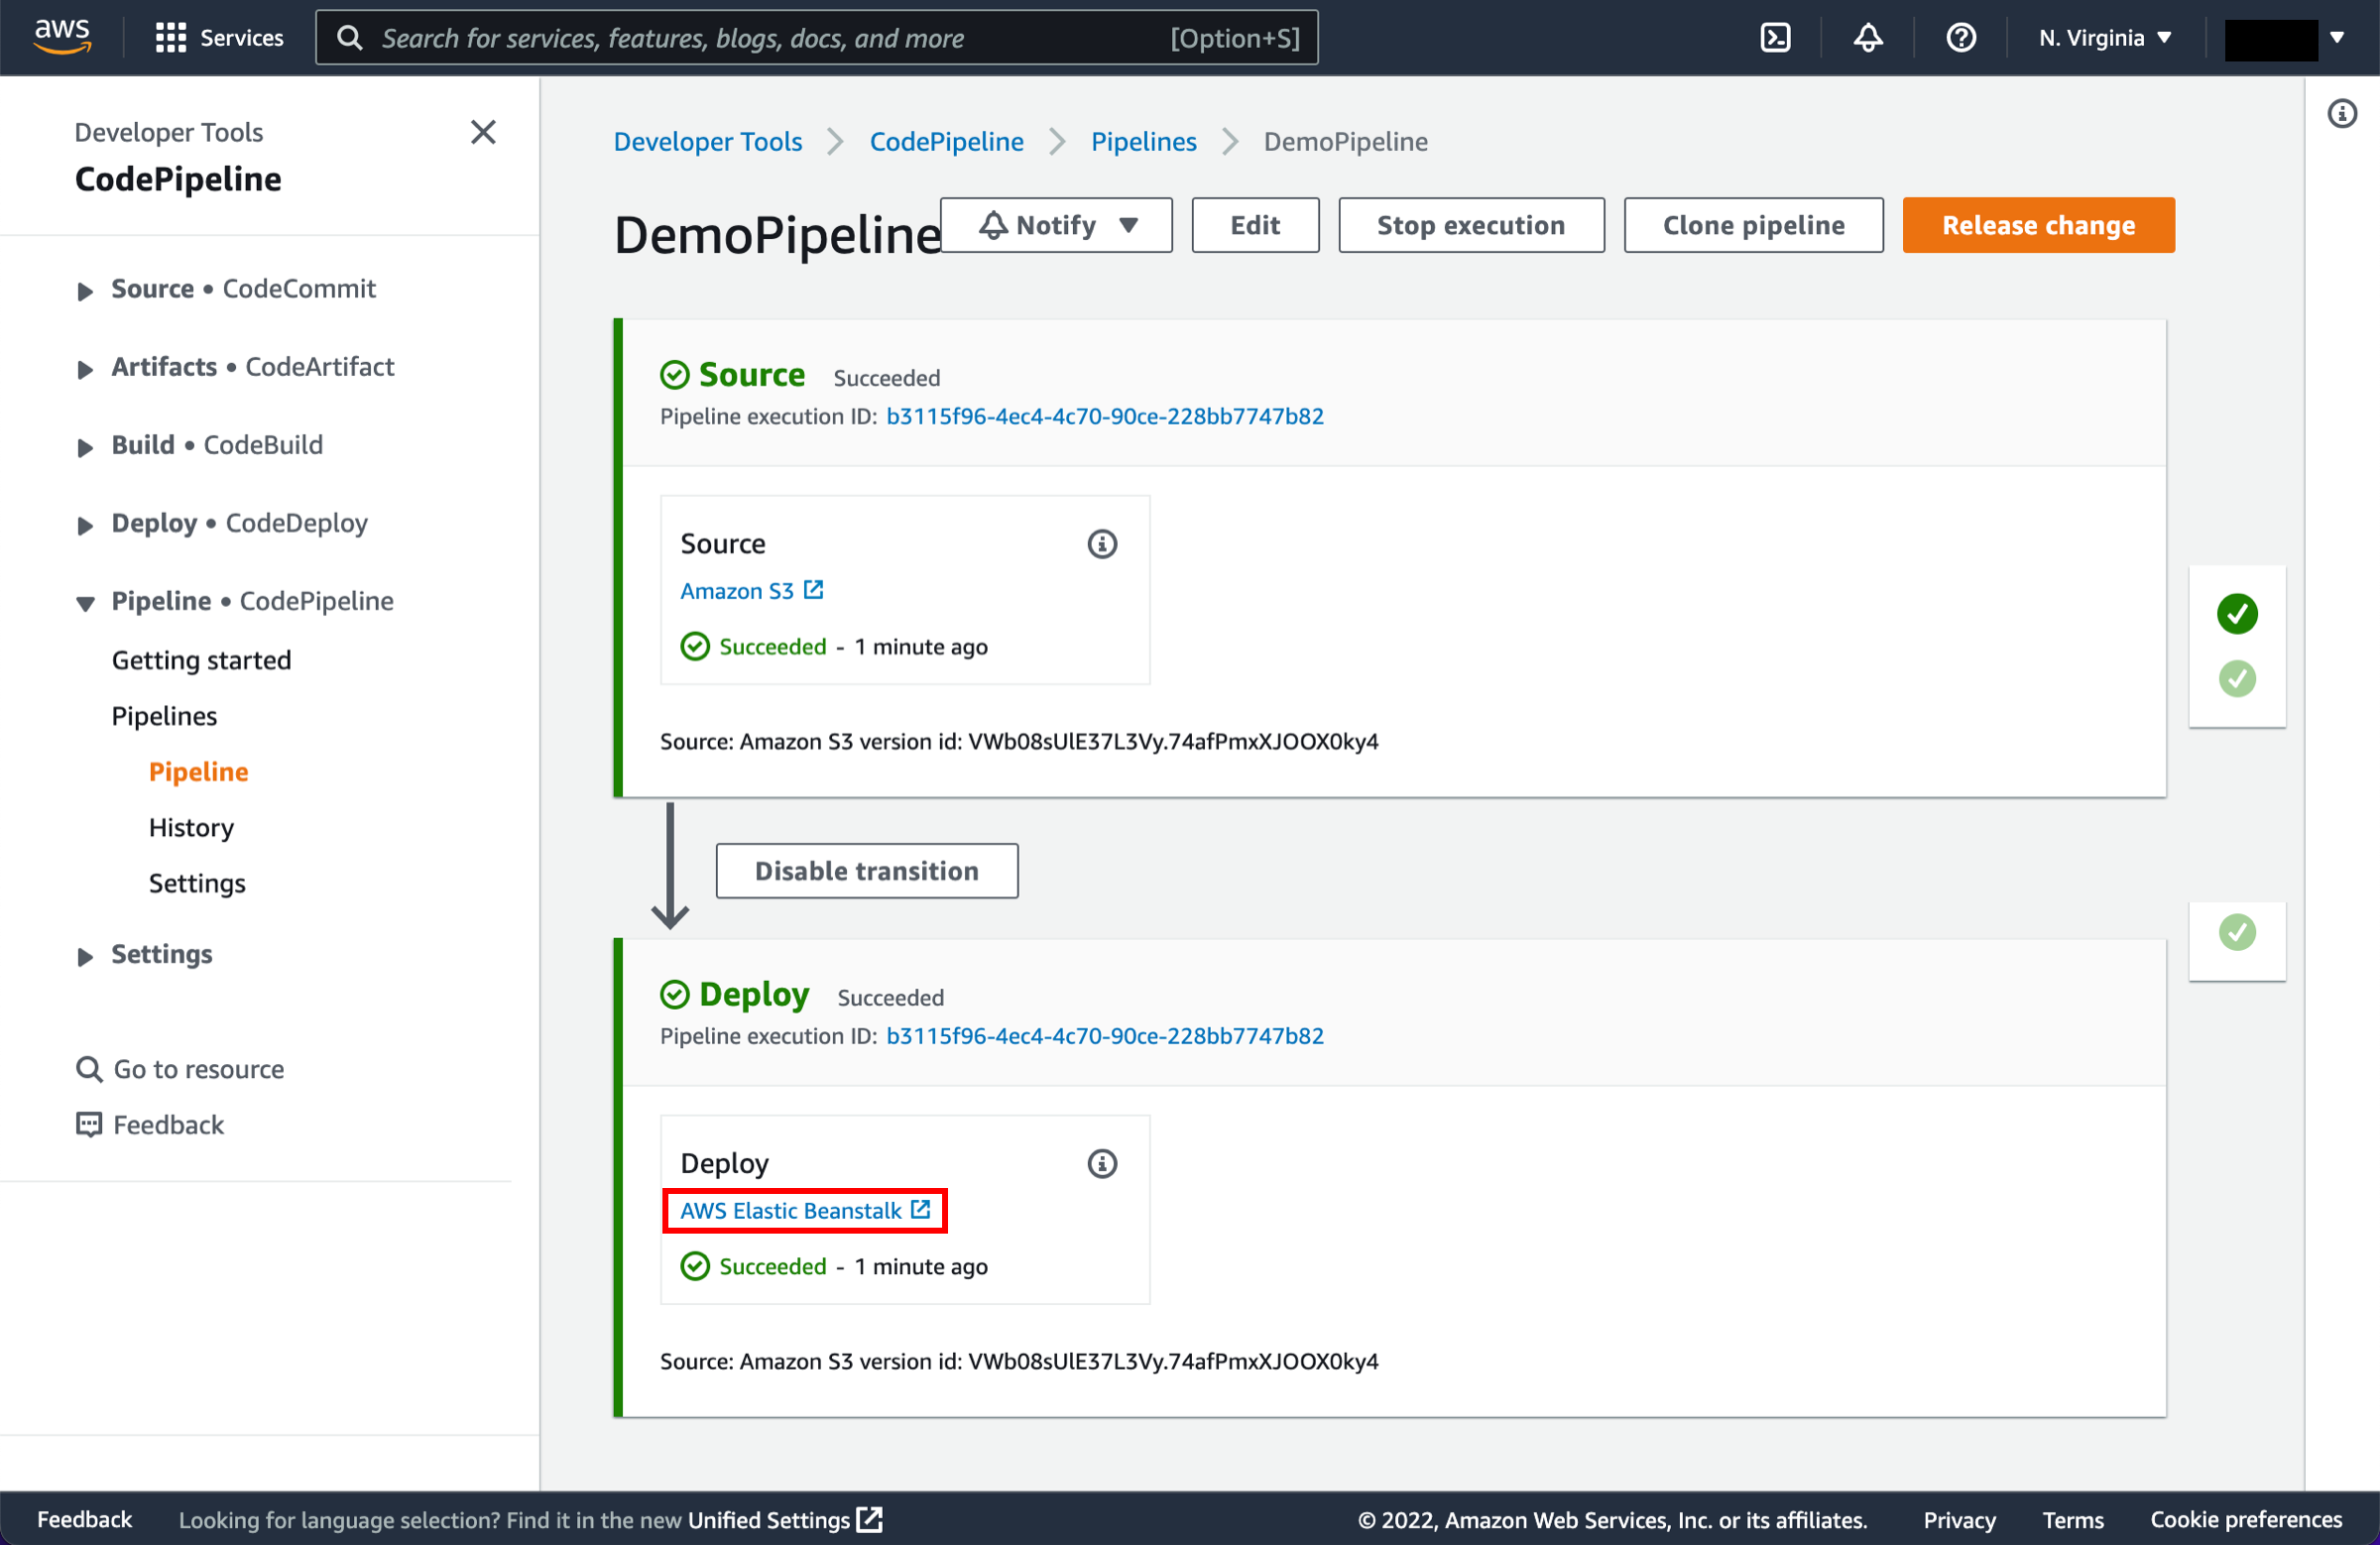2380x1545 pixels.
Task: Click external link icon next to Amazon S3
Action: coord(814,590)
